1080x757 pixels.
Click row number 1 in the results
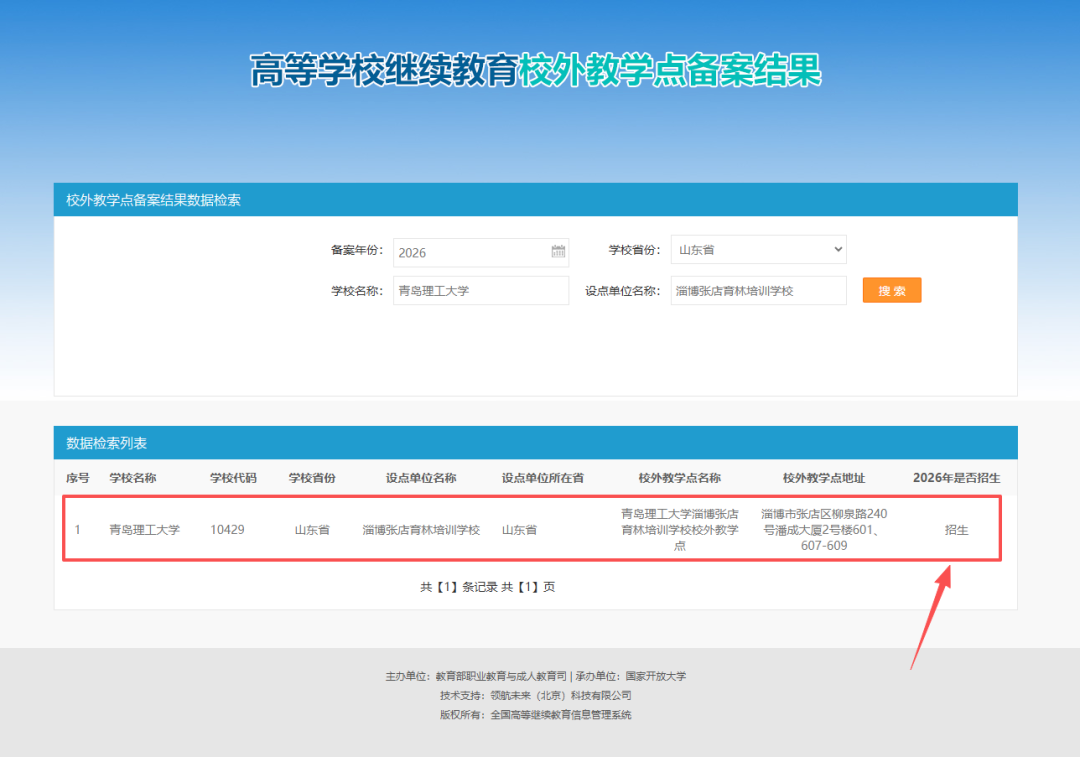[x=78, y=530]
